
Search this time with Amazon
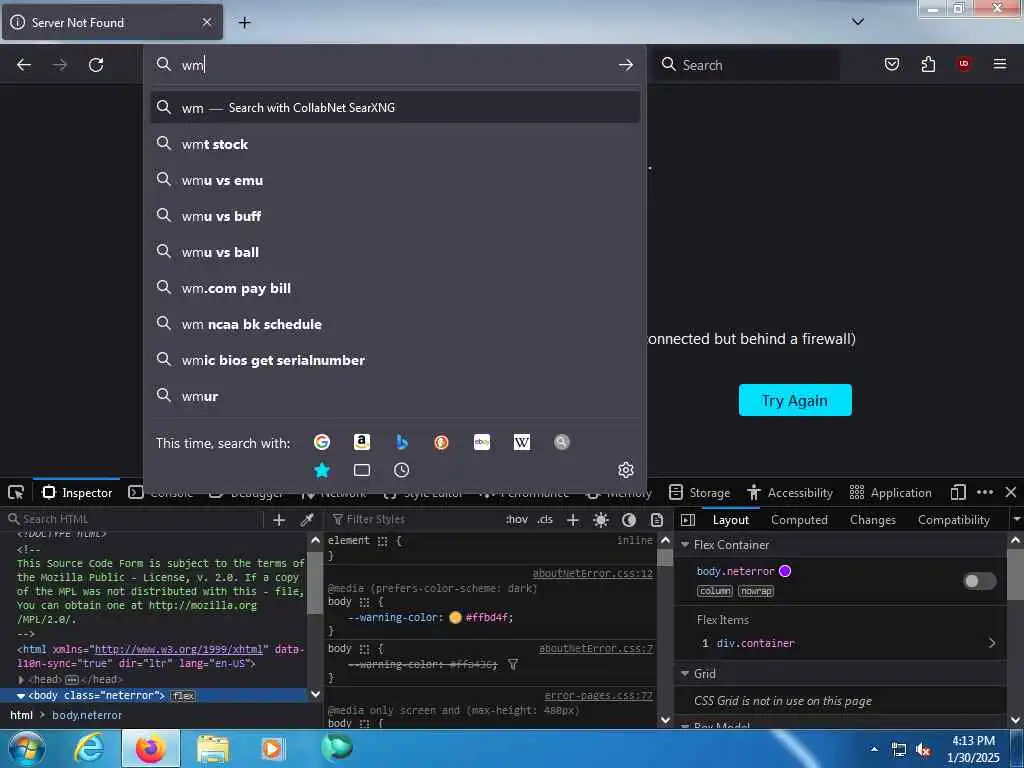click(362, 442)
